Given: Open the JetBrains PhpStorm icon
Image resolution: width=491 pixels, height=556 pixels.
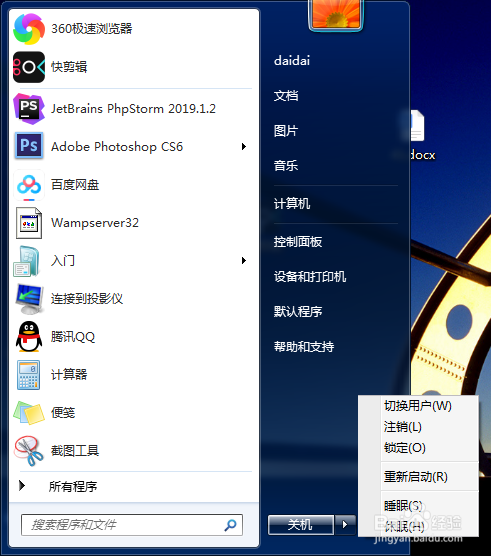Looking at the screenshot, I should 29,109.
